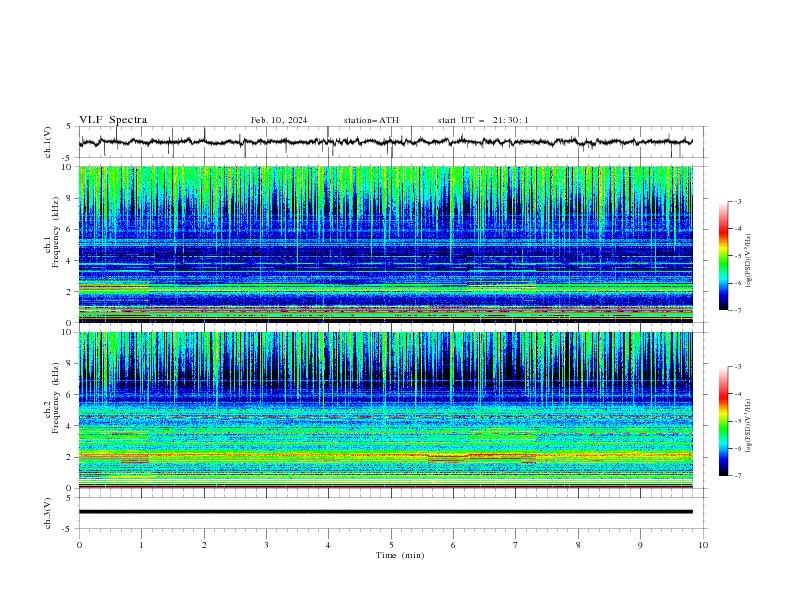Click the "4" kHz tick on ch.2 axis
The width and height of the screenshot is (792, 612).
(x=70, y=426)
